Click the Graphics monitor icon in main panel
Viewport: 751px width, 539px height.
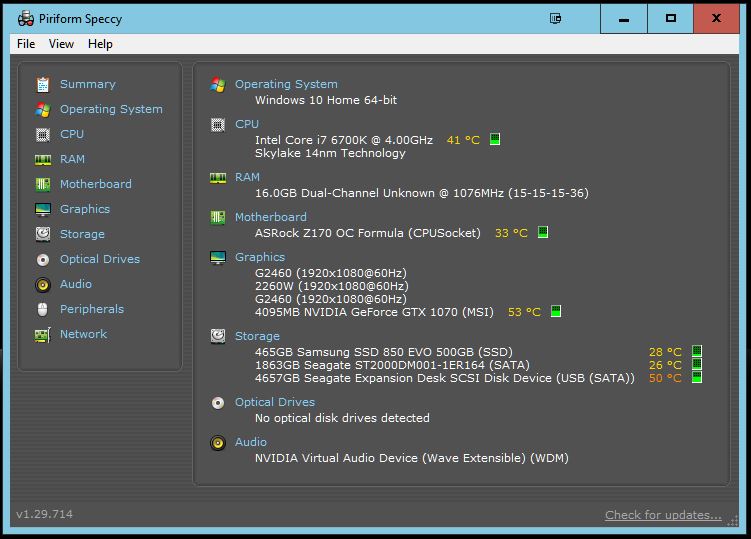[218, 258]
